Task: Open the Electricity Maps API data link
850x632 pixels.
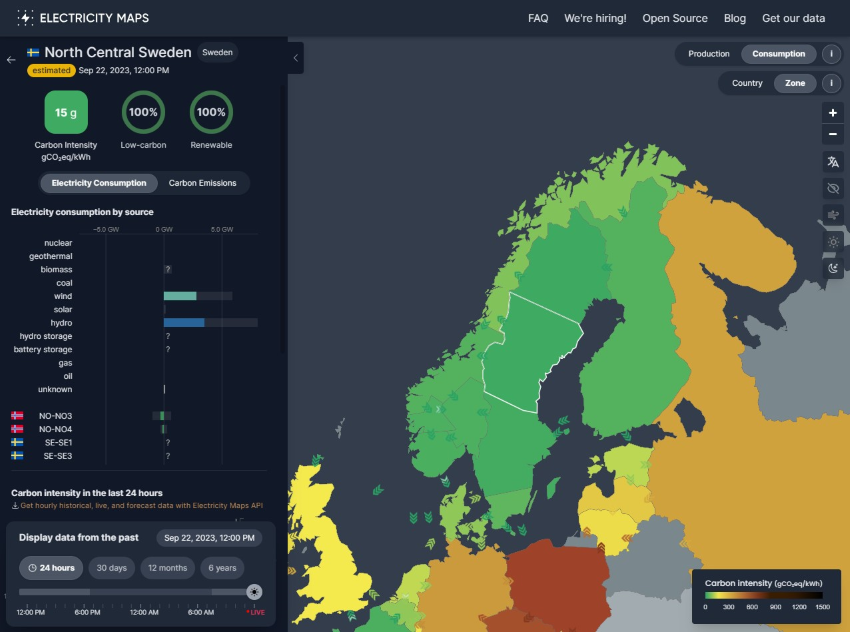Action: [x=141, y=505]
